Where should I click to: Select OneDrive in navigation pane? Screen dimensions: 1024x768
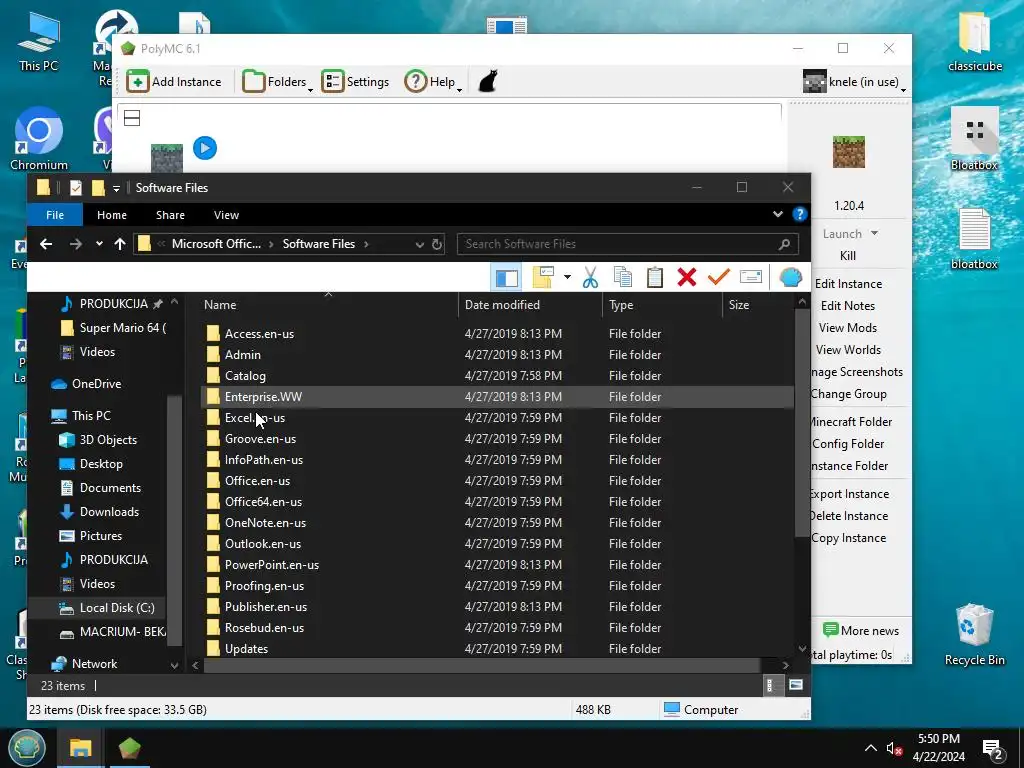click(96, 384)
